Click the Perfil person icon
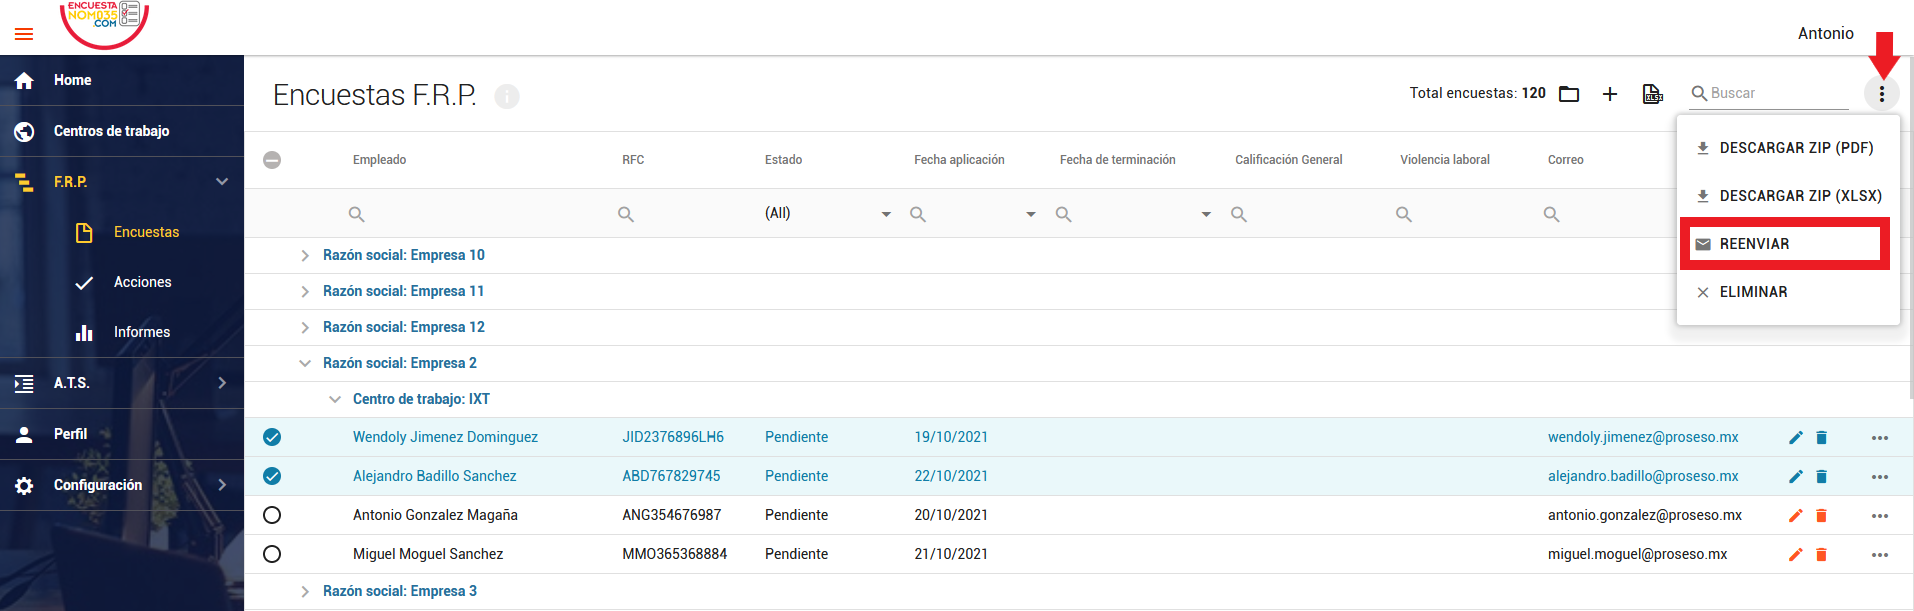The height and width of the screenshot is (611, 1914). click(x=24, y=434)
